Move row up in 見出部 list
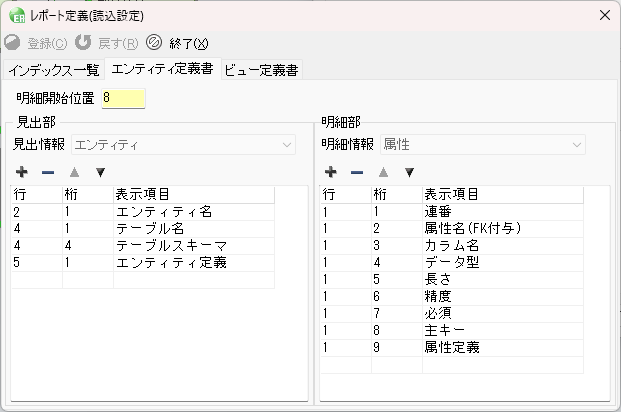 74,172
